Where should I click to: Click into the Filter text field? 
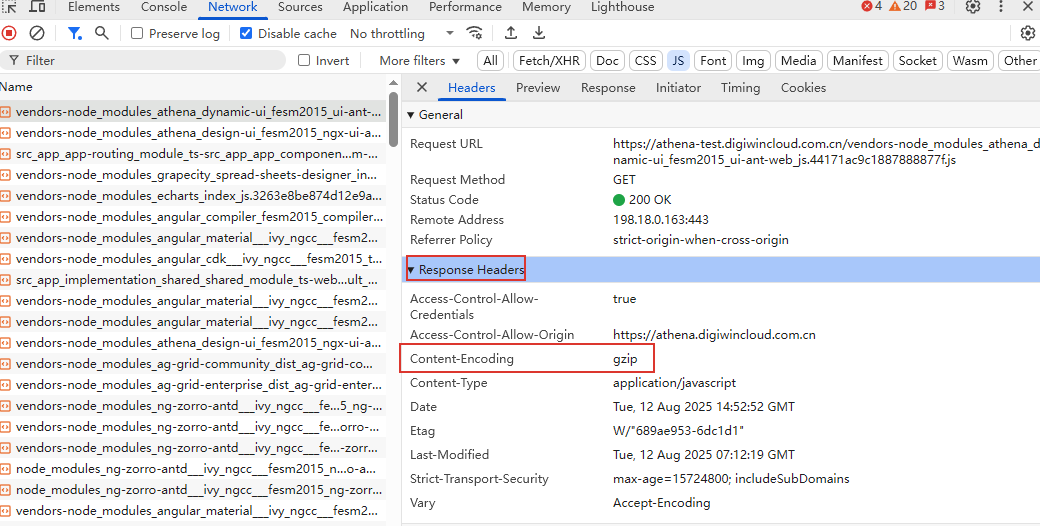150,61
